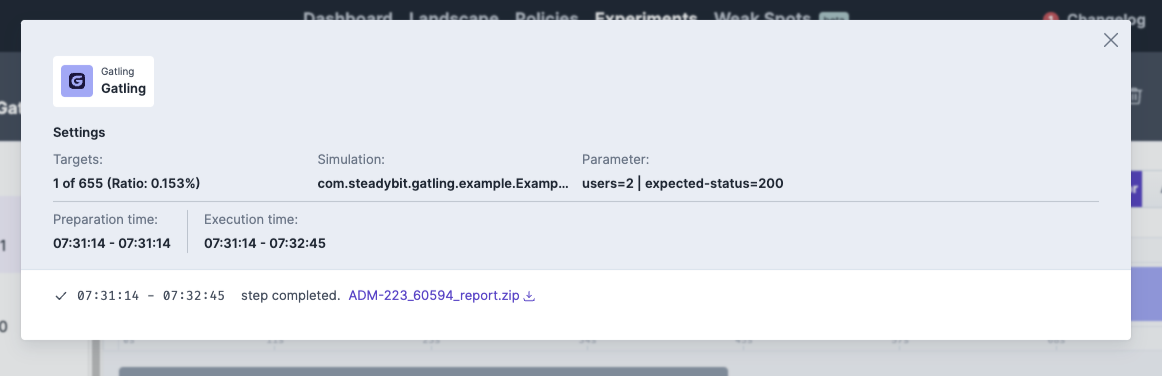Click the red notification badge near Changelog
Image resolution: width=1162 pixels, height=376 pixels.
[x=1050, y=18]
